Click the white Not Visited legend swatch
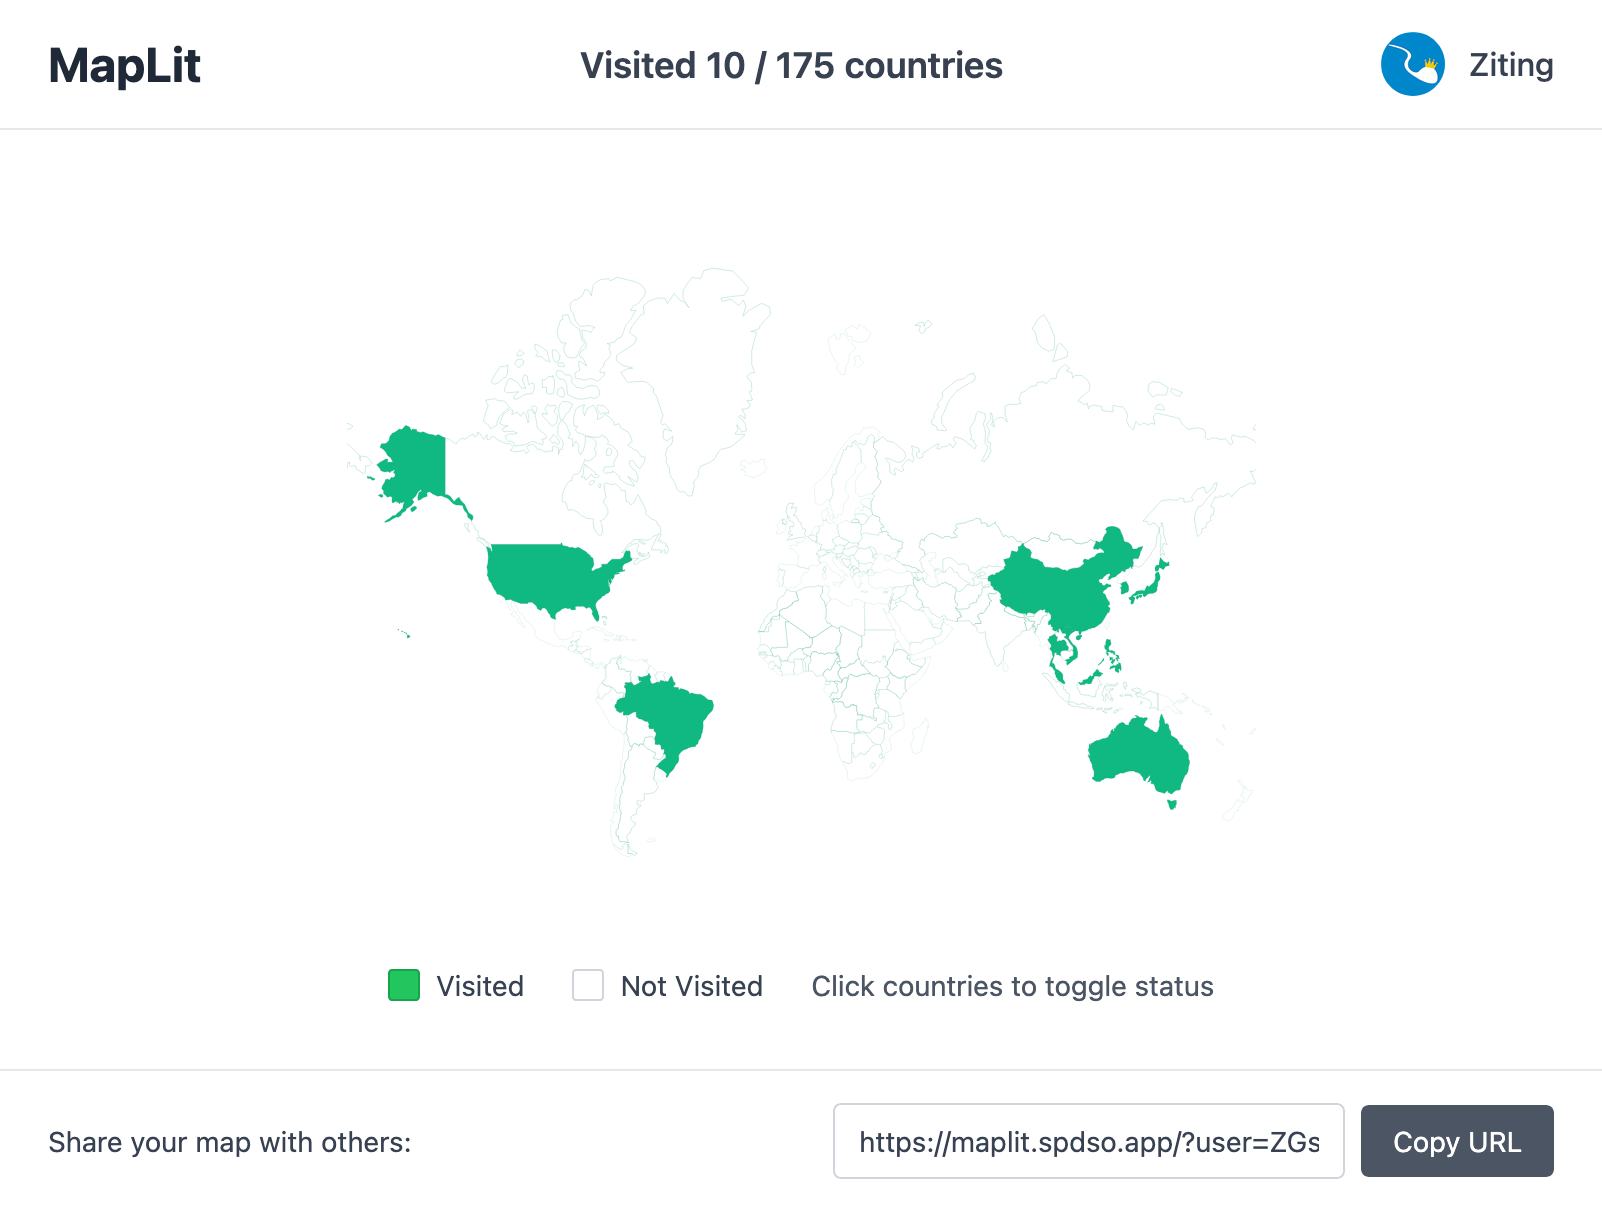This screenshot has width=1602, height=1212. pyautogui.click(x=588, y=985)
